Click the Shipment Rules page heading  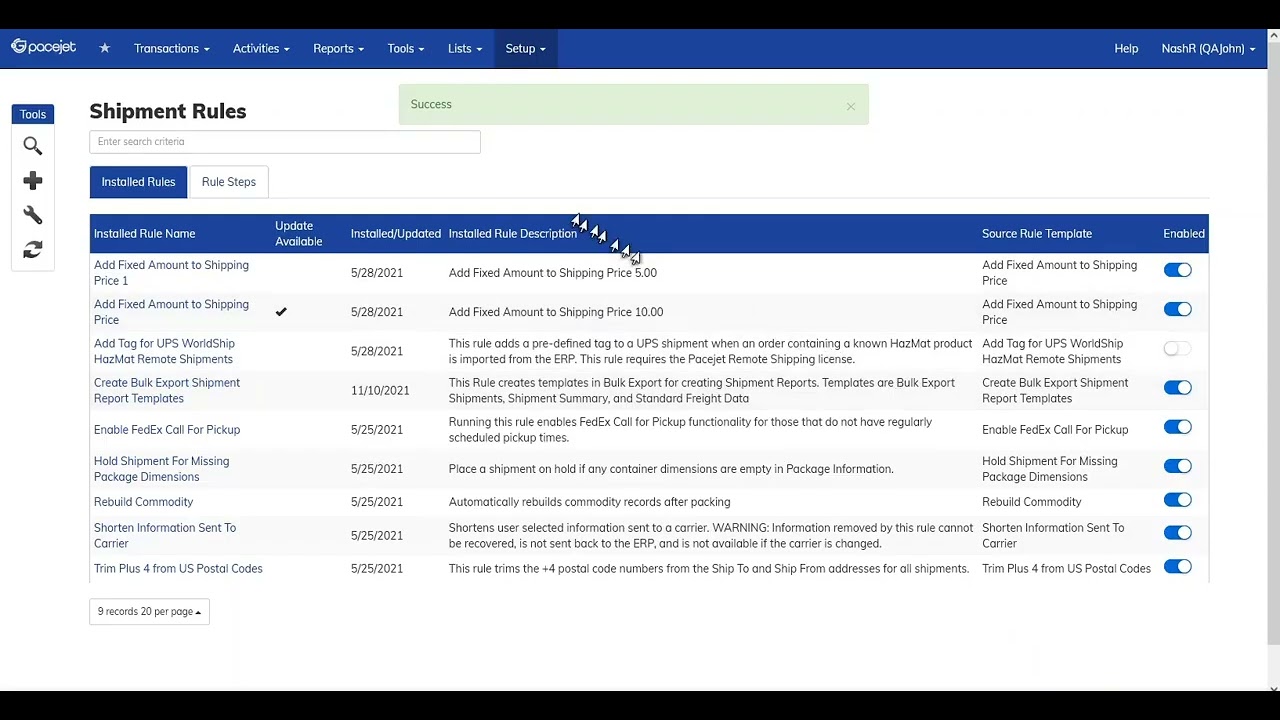(168, 111)
